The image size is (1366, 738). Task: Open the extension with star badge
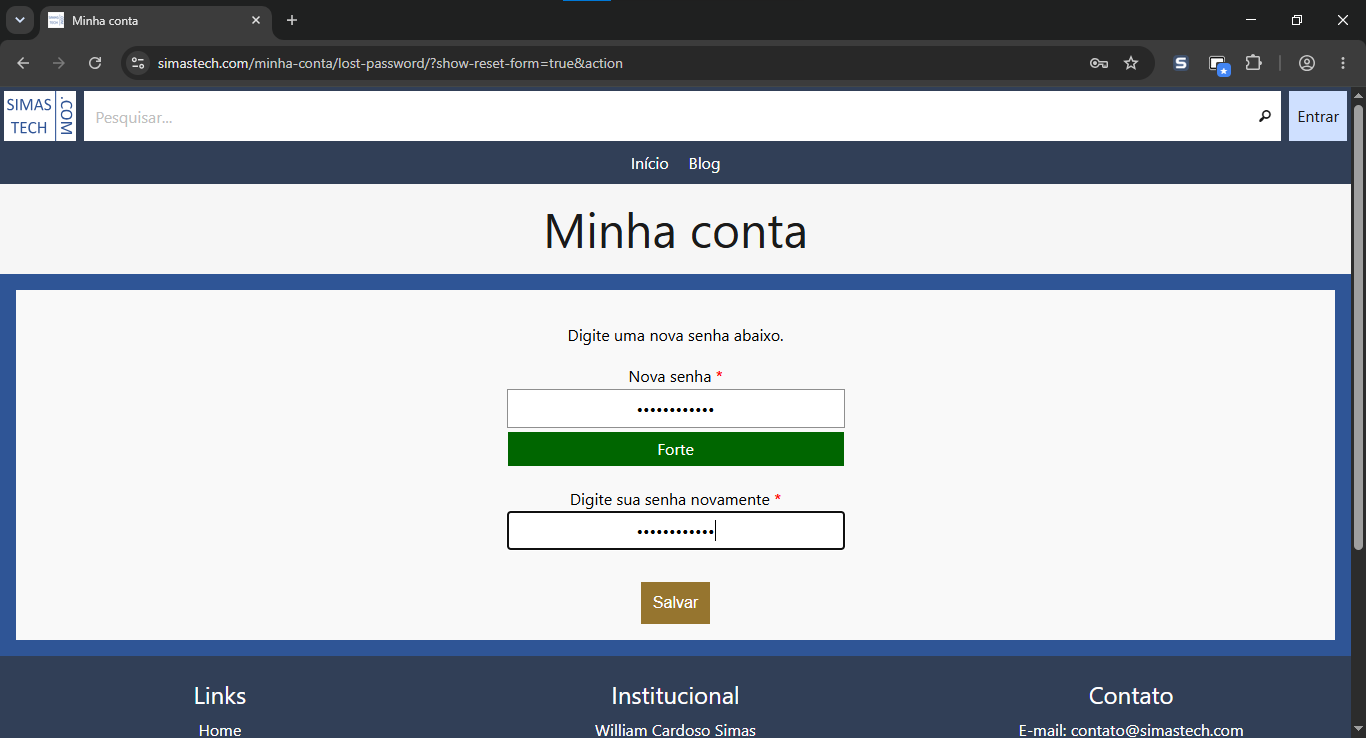coord(1218,64)
